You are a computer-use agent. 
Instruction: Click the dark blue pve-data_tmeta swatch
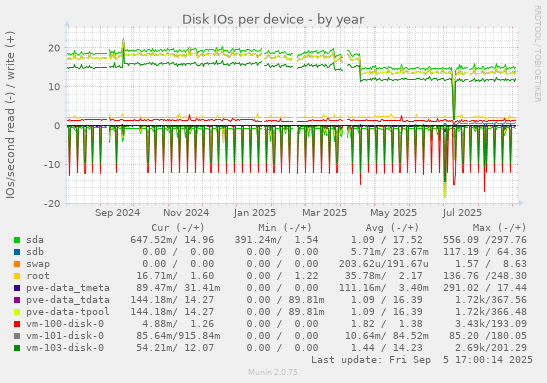17,288
